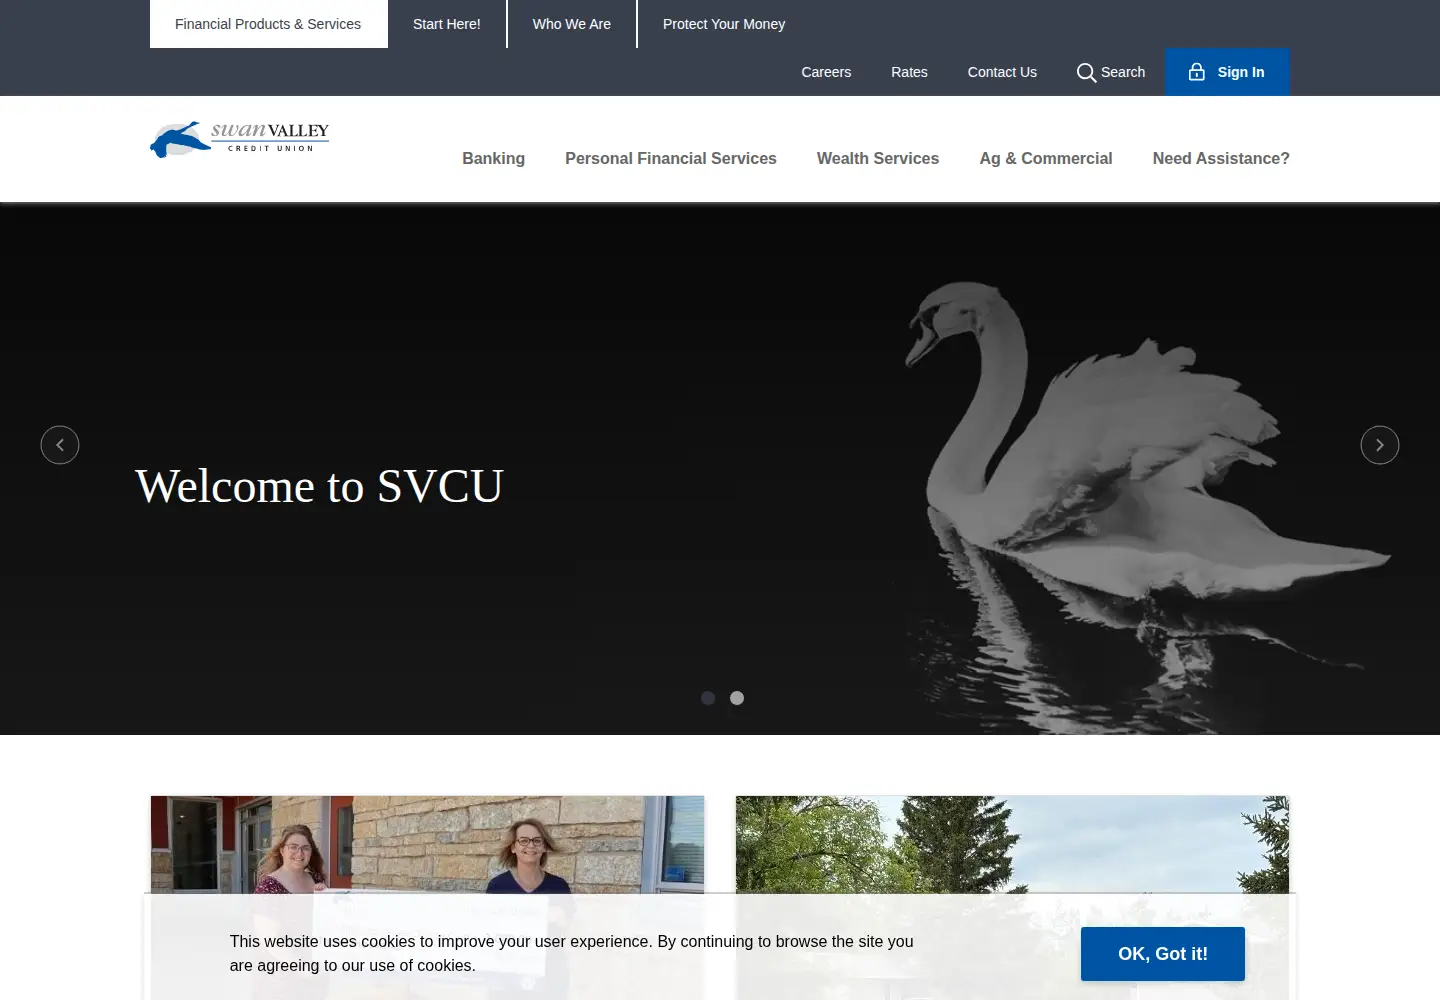Expand the Personal Financial Services menu
Viewport: 1440px width, 1000px height.
[671, 158]
